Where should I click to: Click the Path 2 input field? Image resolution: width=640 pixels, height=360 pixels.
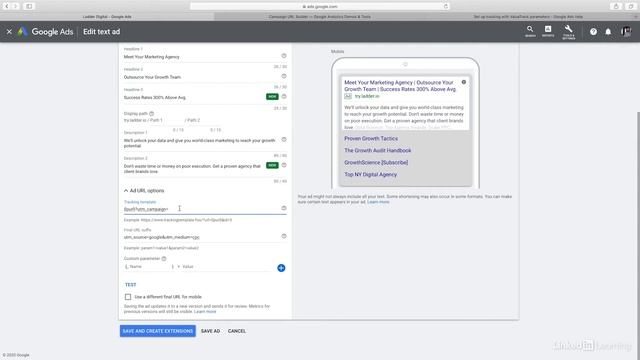click(203, 120)
